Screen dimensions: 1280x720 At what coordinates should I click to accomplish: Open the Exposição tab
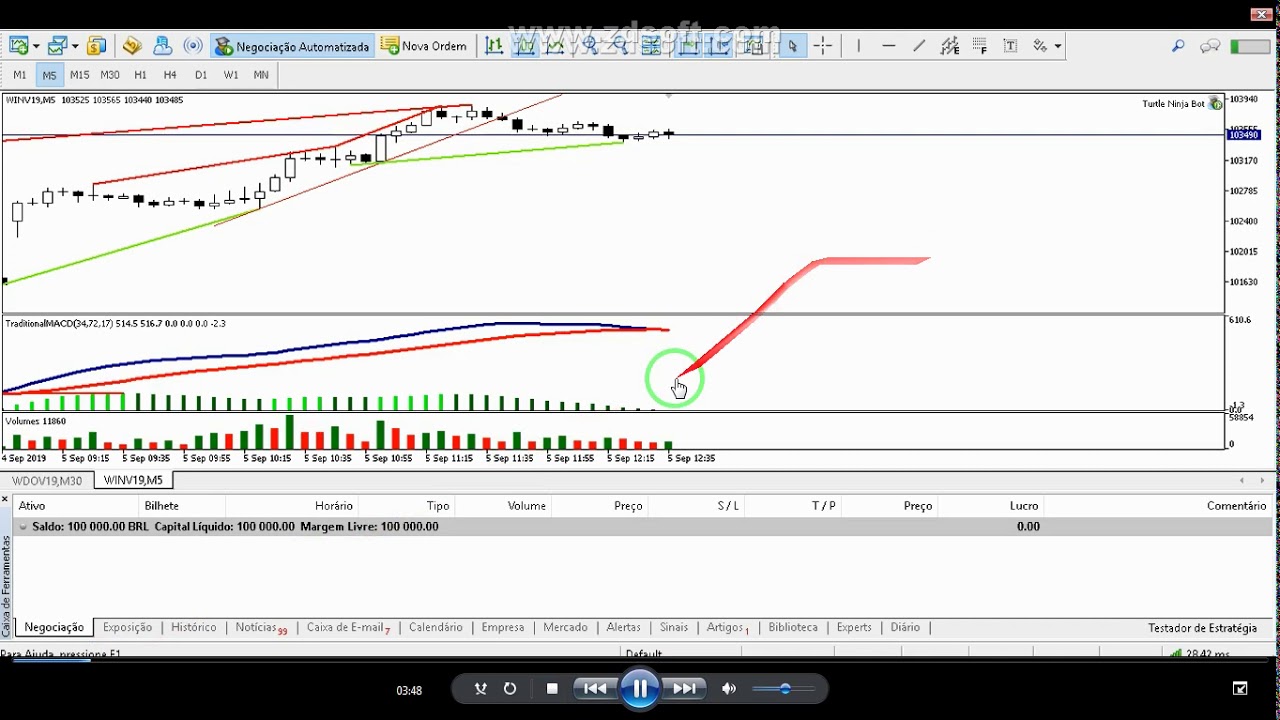(x=127, y=627)
